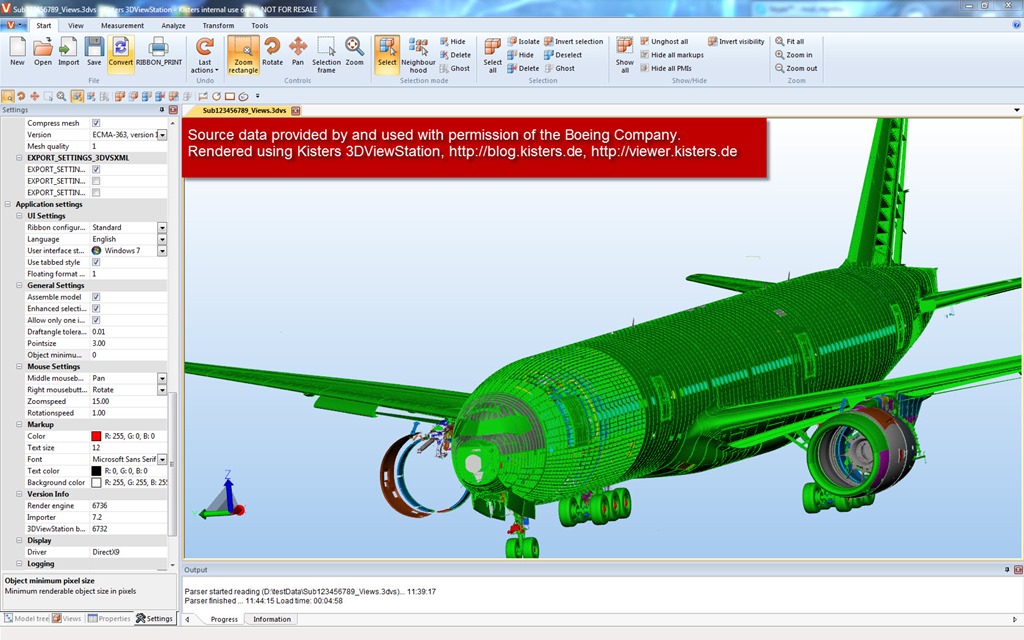This screenshot has height=640, width=1024.
Task: Save the file with Save icon
Action: pos(94,52)
